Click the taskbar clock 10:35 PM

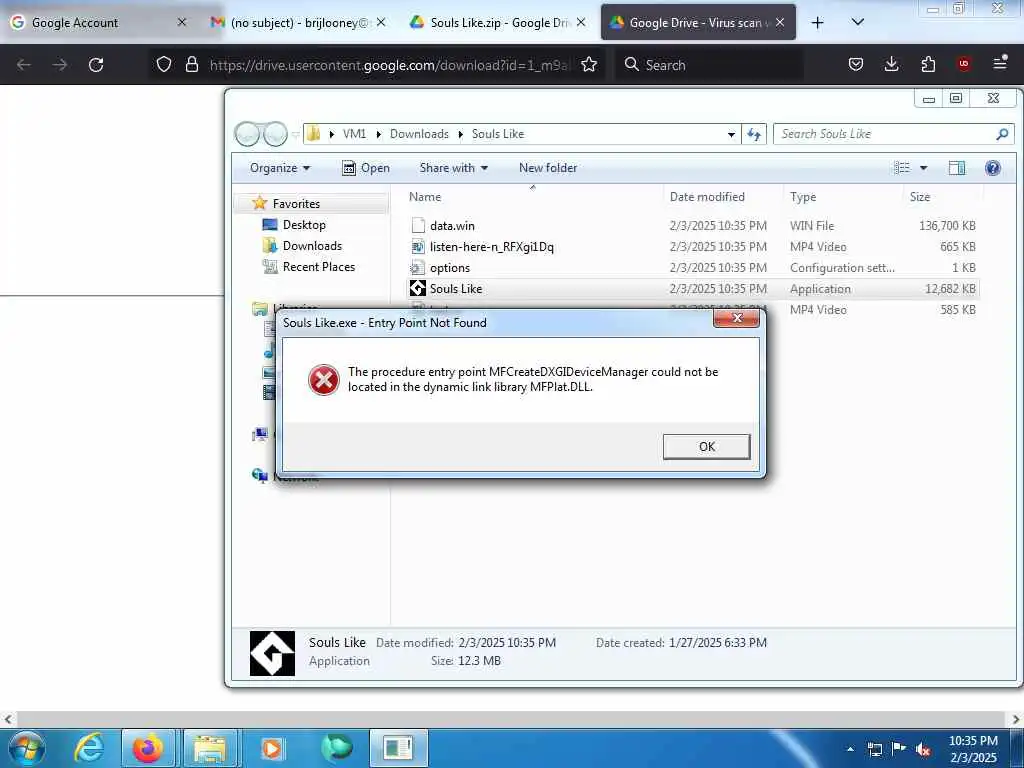point(973,749)
